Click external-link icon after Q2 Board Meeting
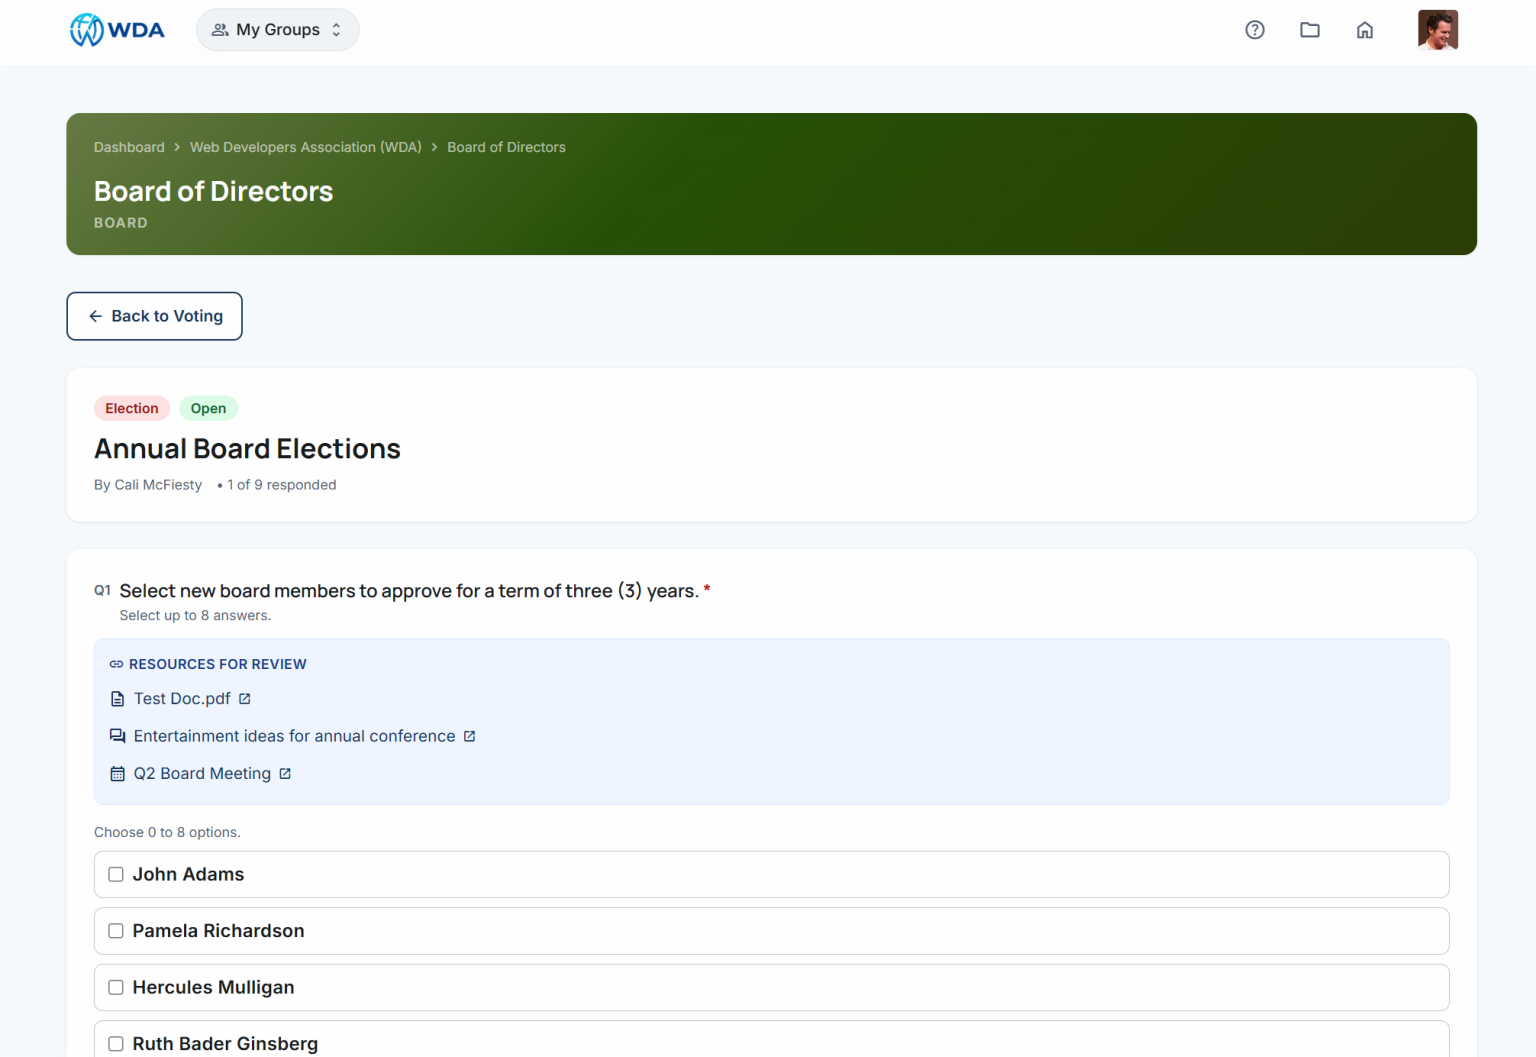The width and height of the screenshot is (1536, 1057). click(x=285, y=774)
